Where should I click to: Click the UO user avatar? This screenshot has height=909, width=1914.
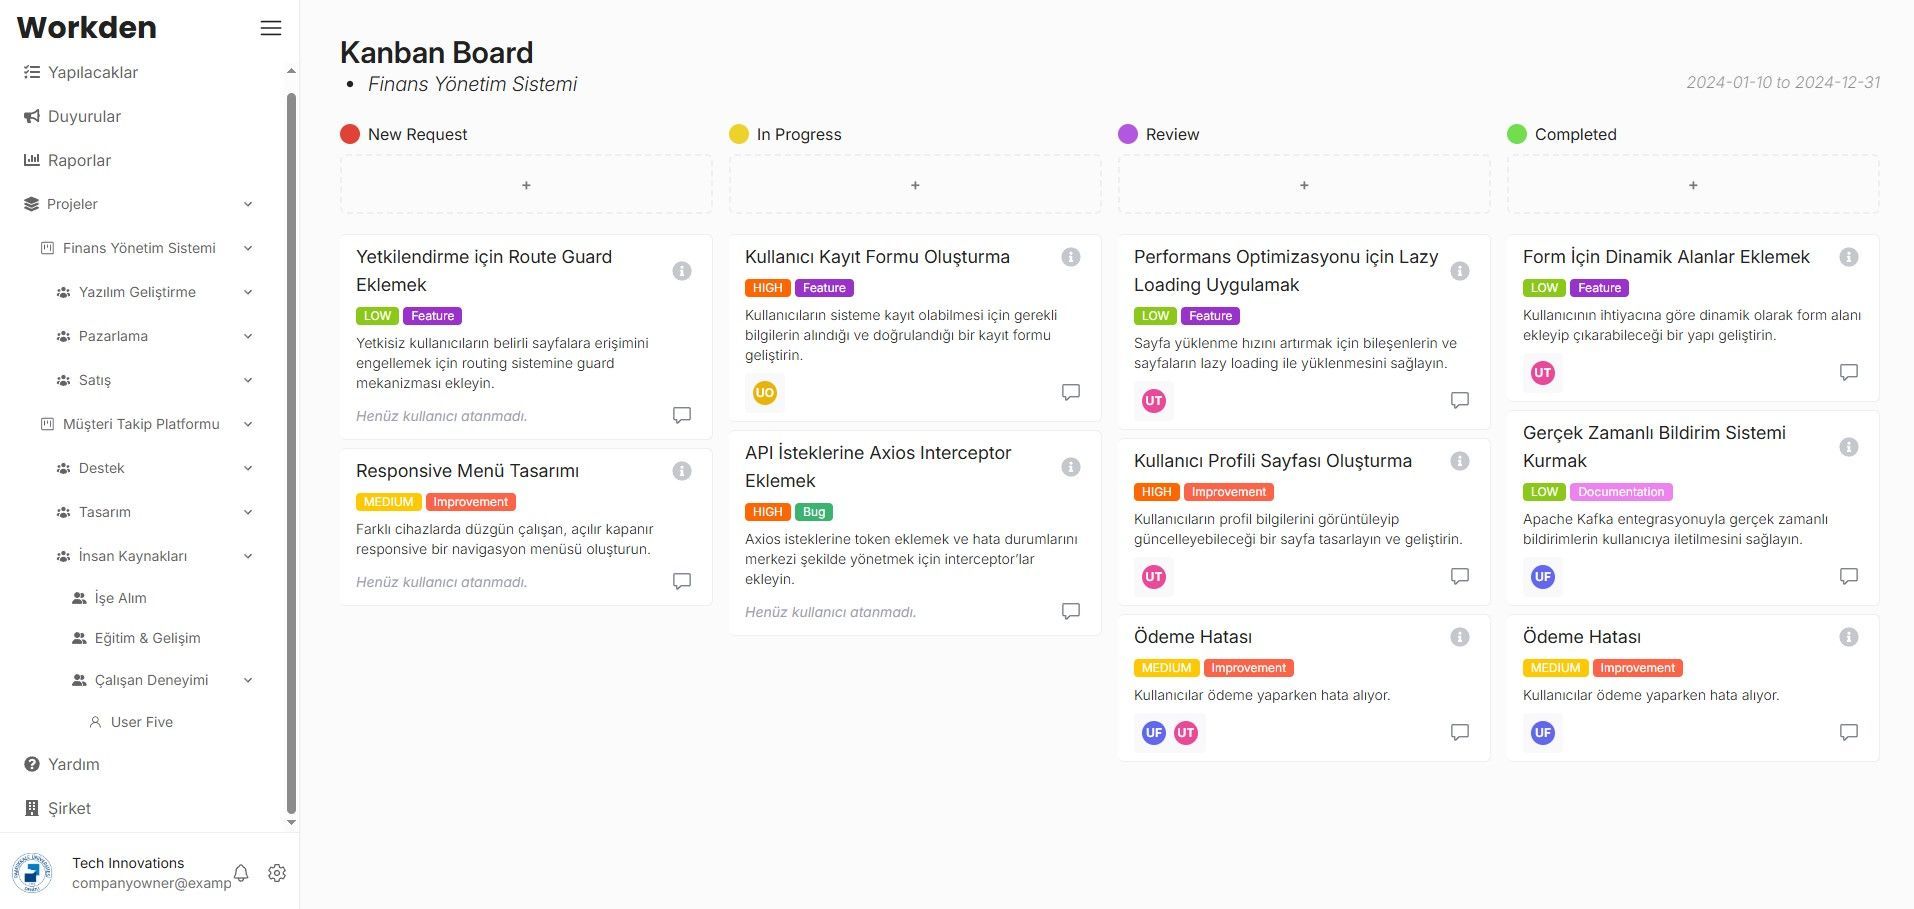click(x=765, y=393)
